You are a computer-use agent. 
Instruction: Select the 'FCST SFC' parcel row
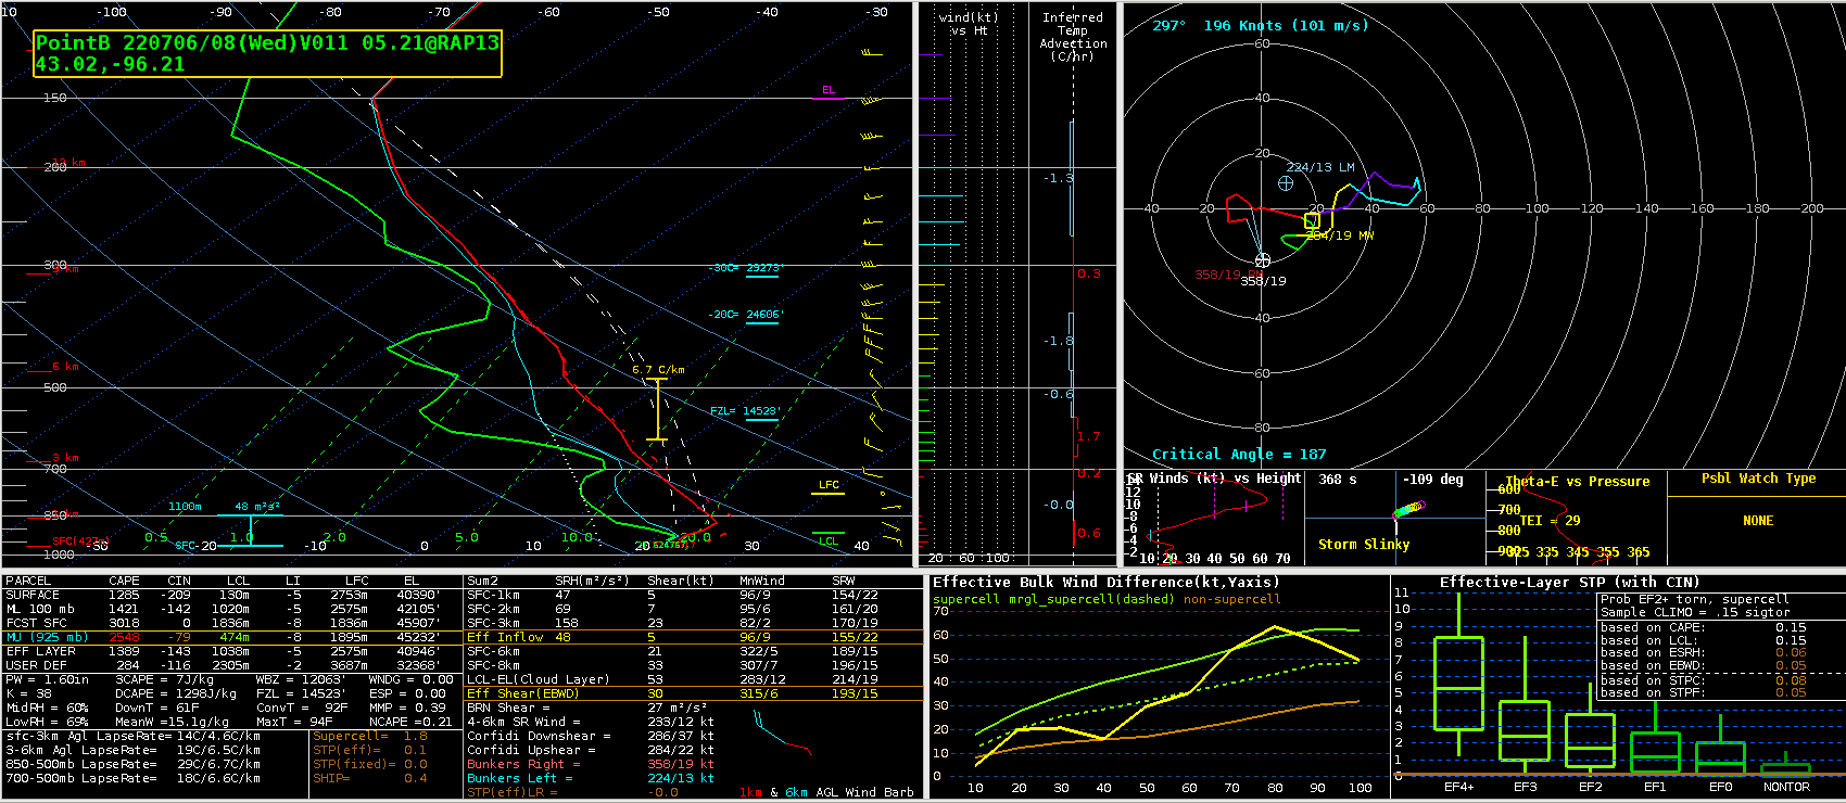tap(232, 622)
